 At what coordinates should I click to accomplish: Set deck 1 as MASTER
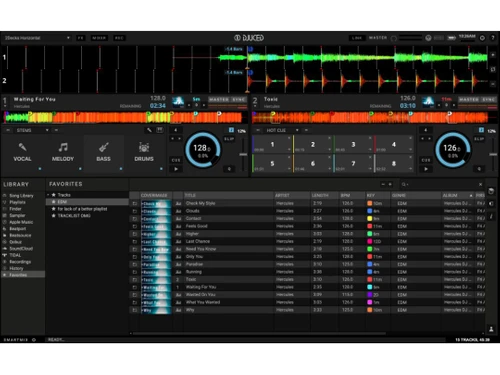tap(219, 99)
